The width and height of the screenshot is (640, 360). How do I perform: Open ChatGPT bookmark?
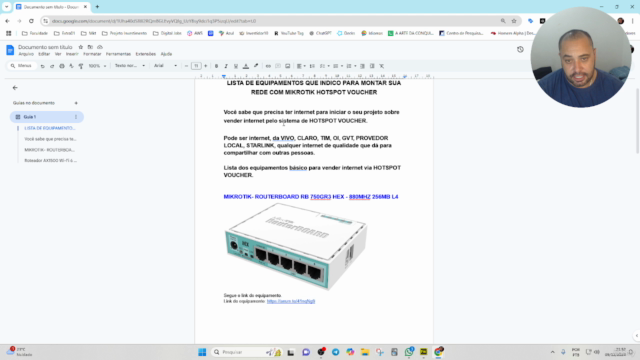(x=320, y=33)
